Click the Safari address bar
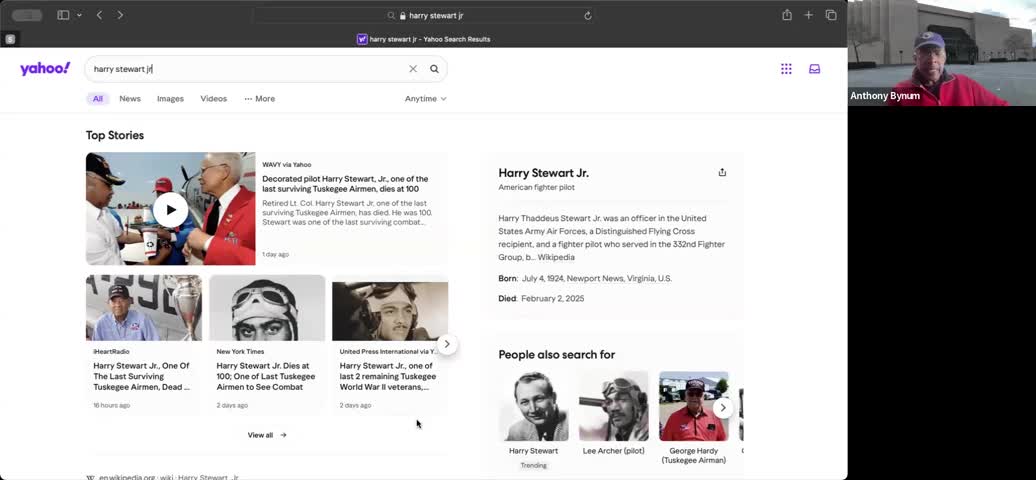 coord(425,15)
